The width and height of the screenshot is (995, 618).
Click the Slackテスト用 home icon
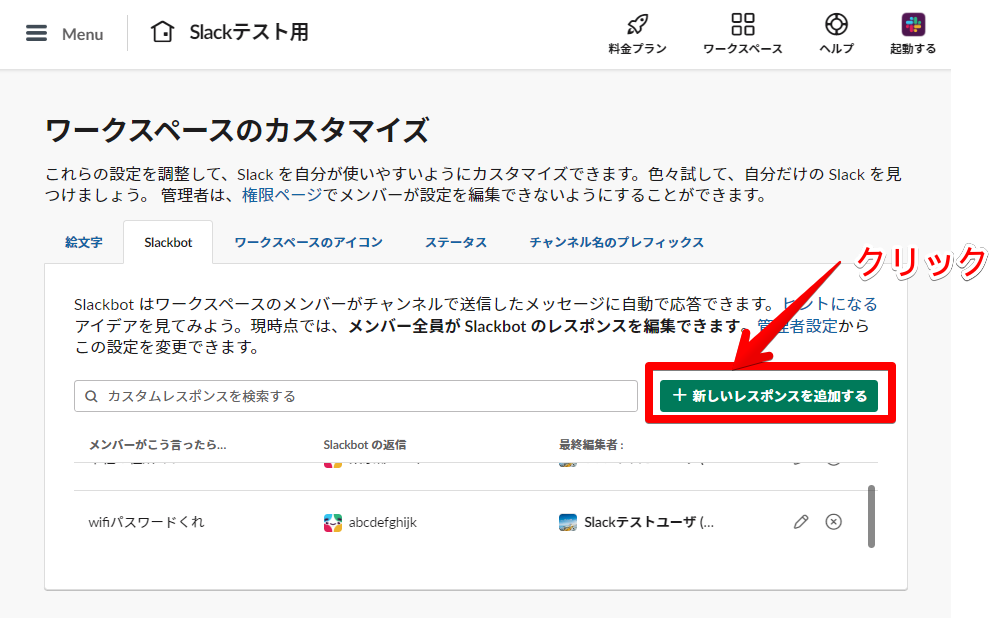(x=163, y=32)
